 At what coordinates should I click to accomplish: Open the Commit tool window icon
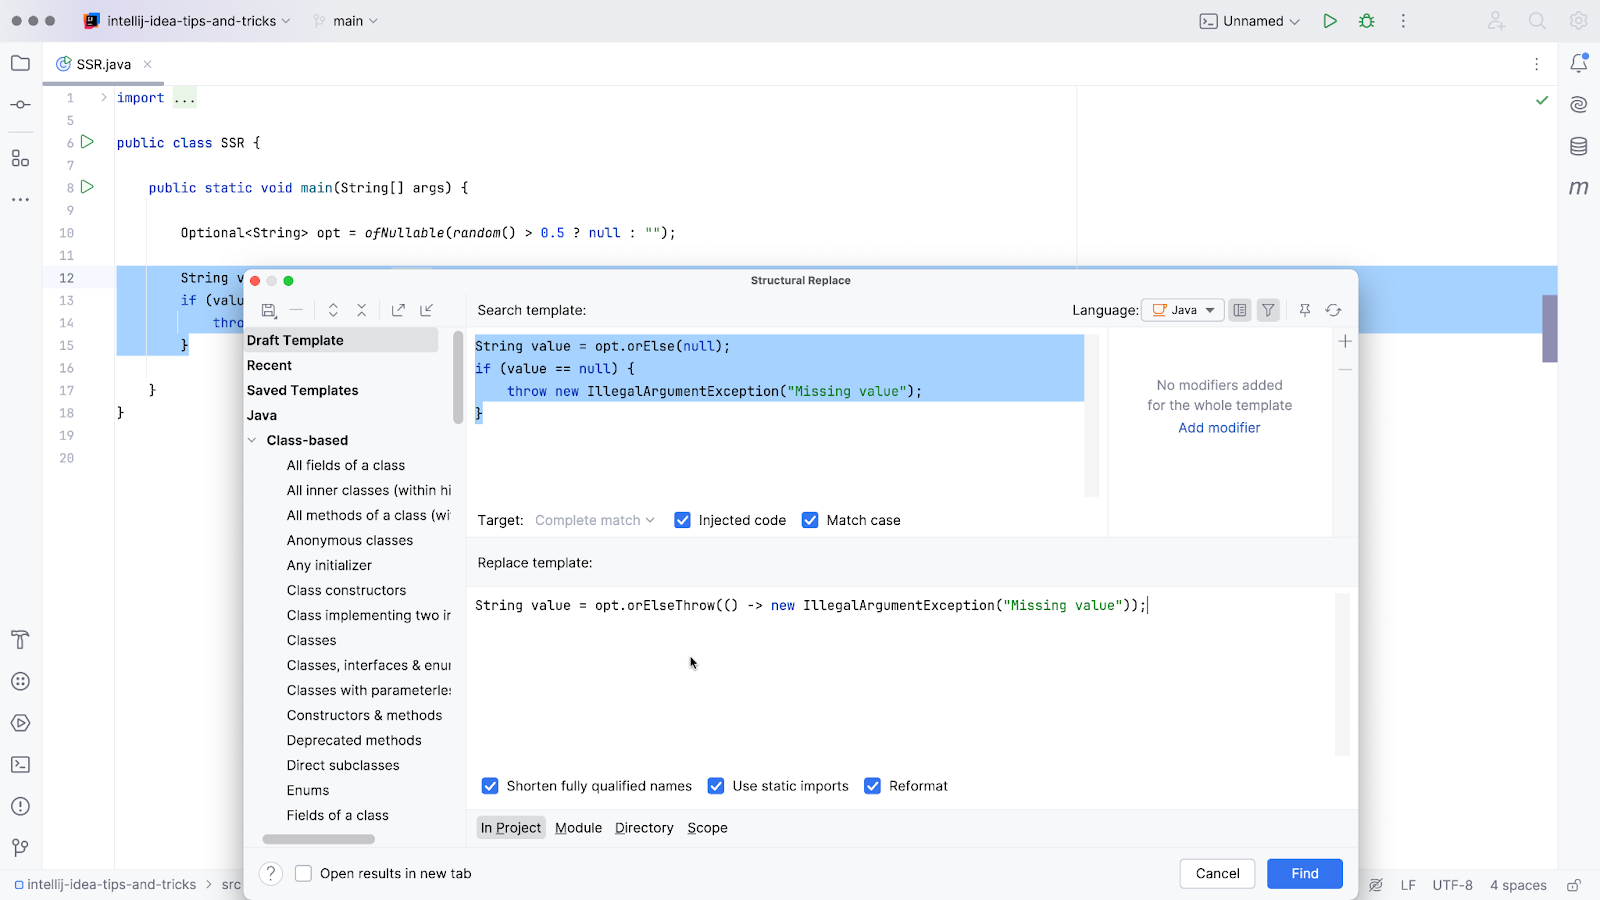point(20,105)
